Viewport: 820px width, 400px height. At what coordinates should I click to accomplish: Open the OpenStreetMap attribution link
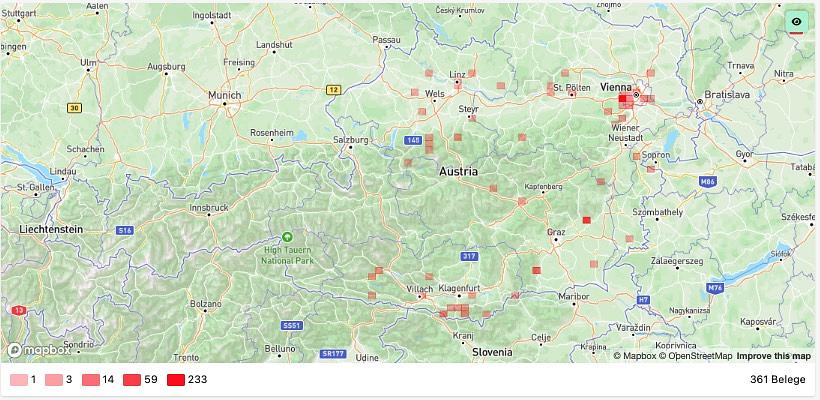coord(695,356)
